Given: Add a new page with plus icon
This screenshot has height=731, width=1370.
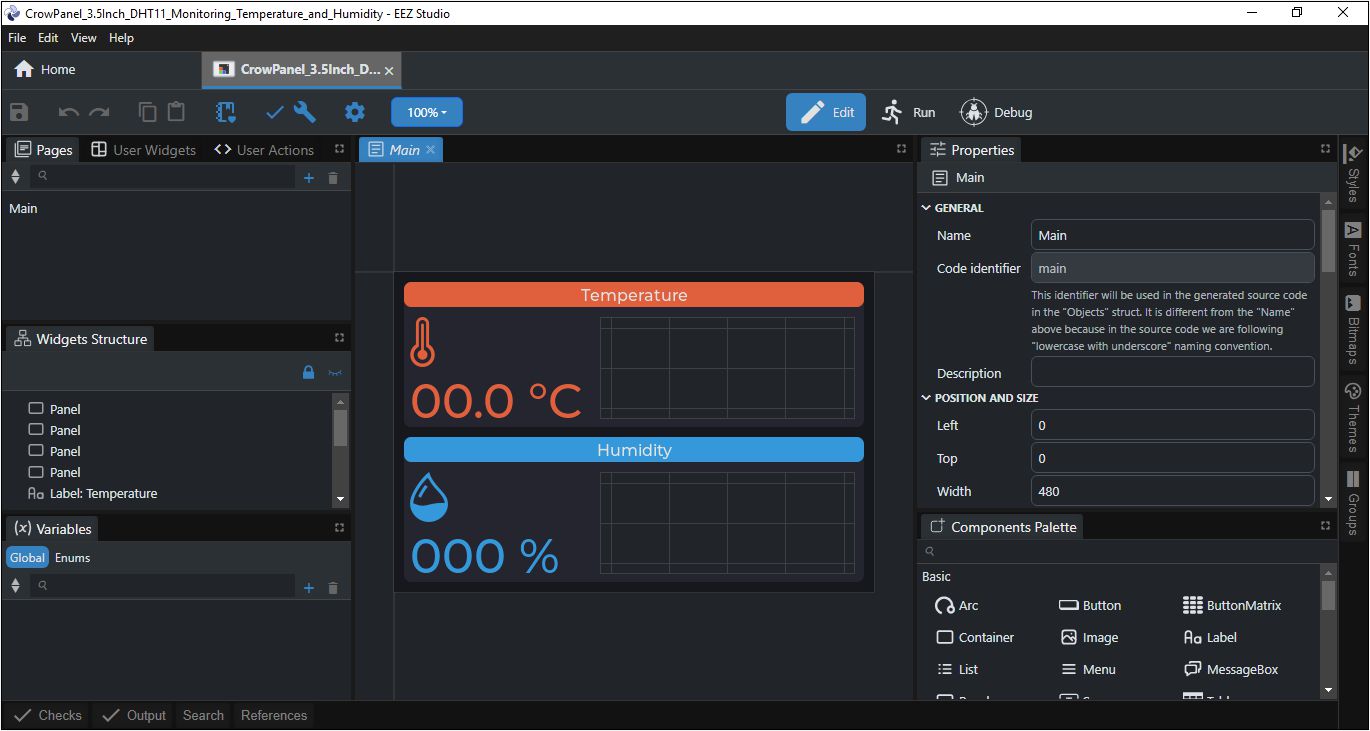Looking at the screenshot, I should [309, 178].
